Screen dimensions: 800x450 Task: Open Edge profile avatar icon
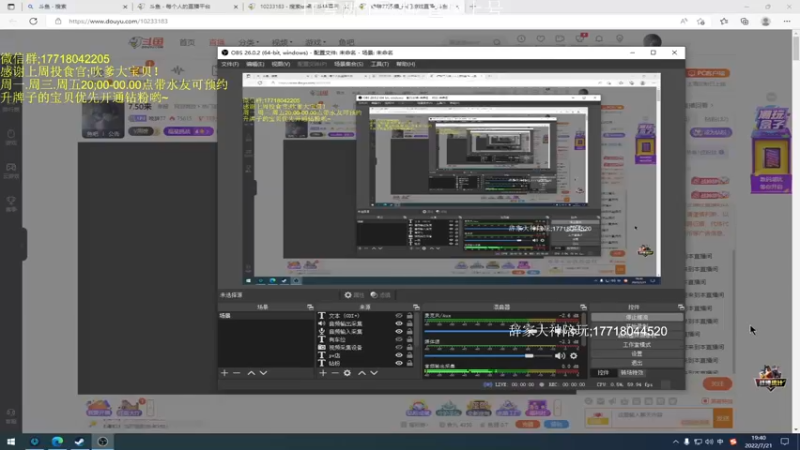pos(765,21)
